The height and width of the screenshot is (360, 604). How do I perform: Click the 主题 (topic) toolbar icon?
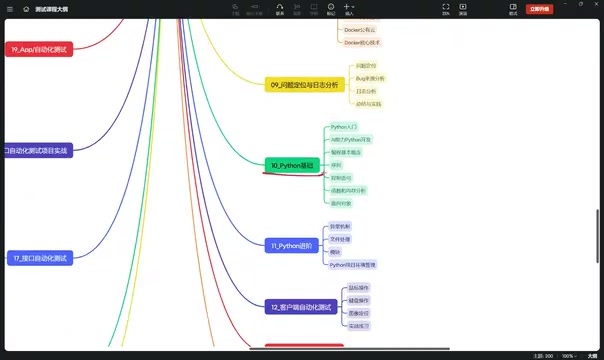pyautogui.click(x=235, y=9)
